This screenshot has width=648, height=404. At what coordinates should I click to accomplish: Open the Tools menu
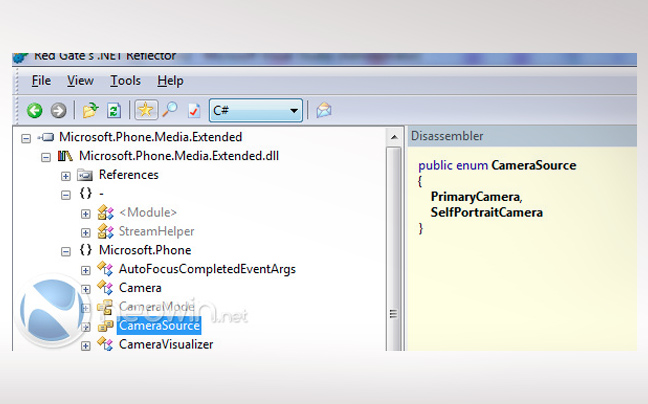click(125, 80)
